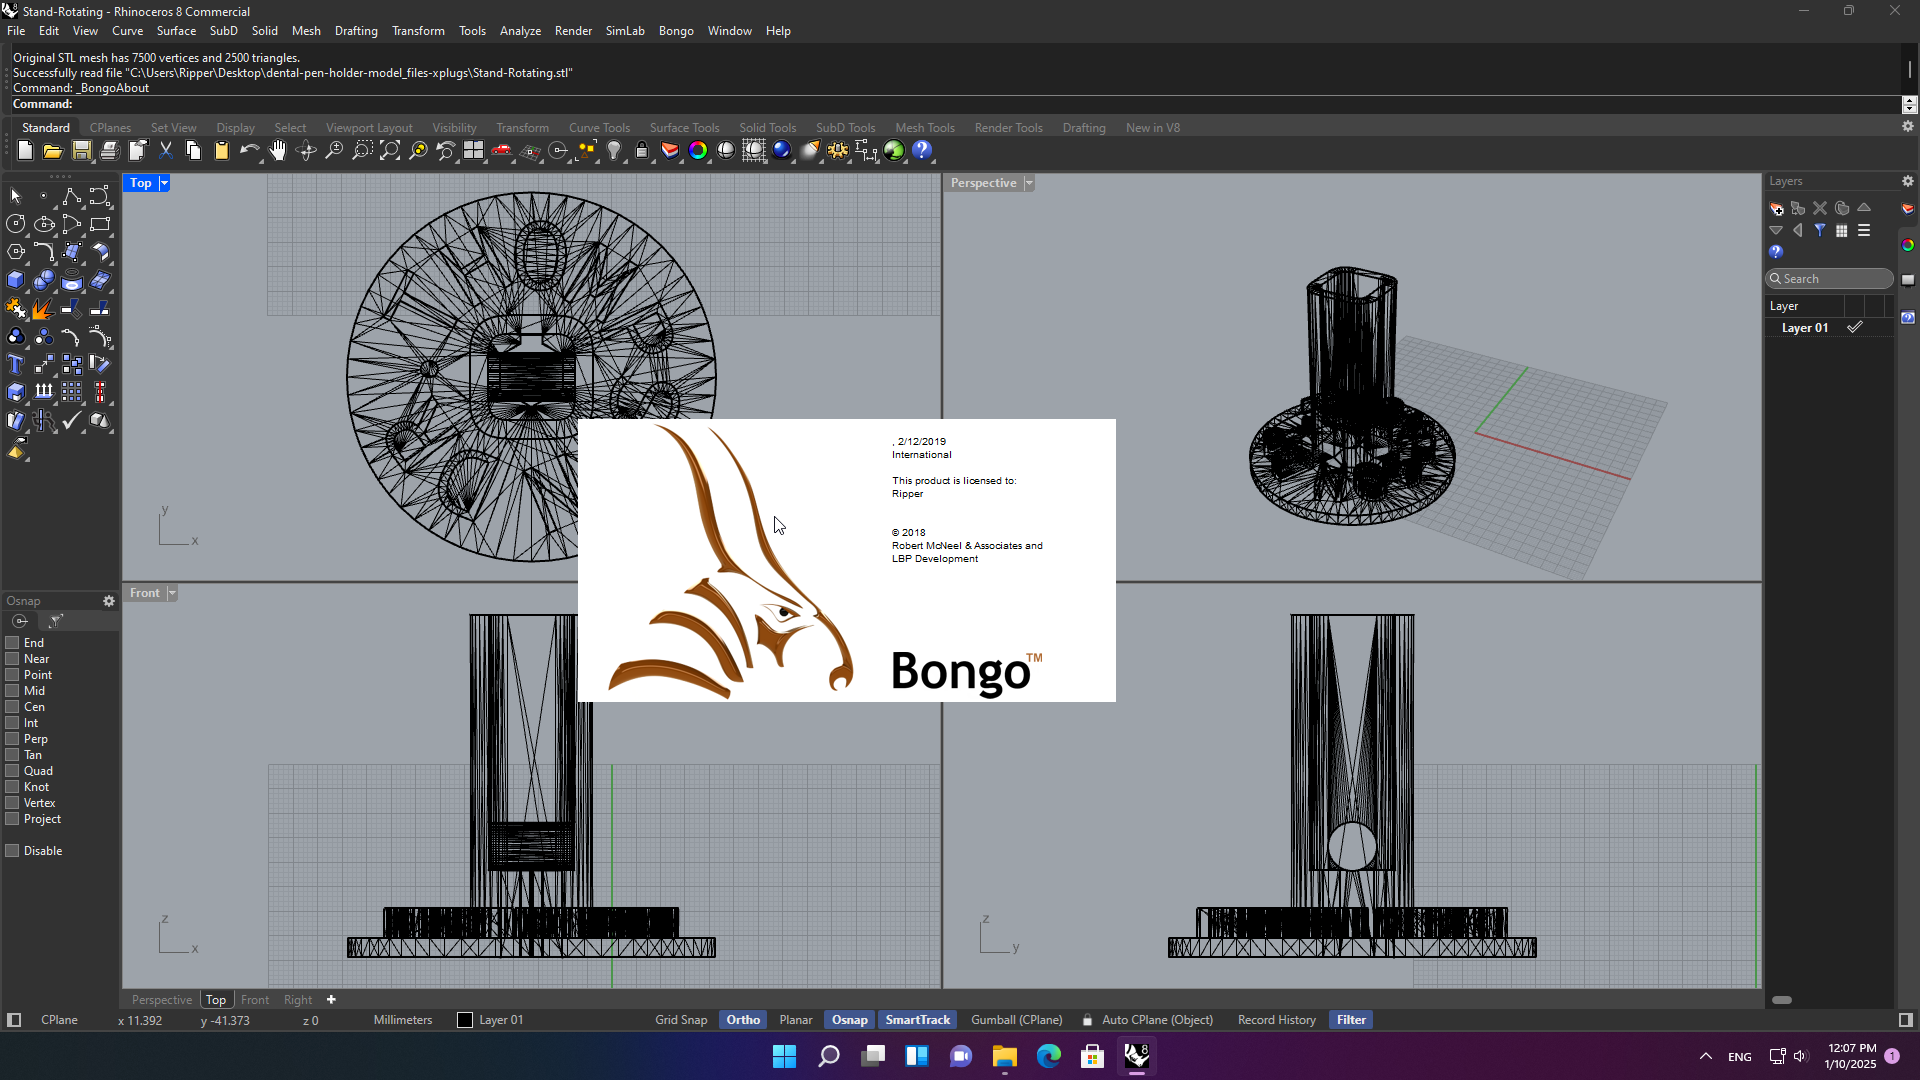
Task: Toggle Ortho mode in status bar
Action: point(743,1020)
